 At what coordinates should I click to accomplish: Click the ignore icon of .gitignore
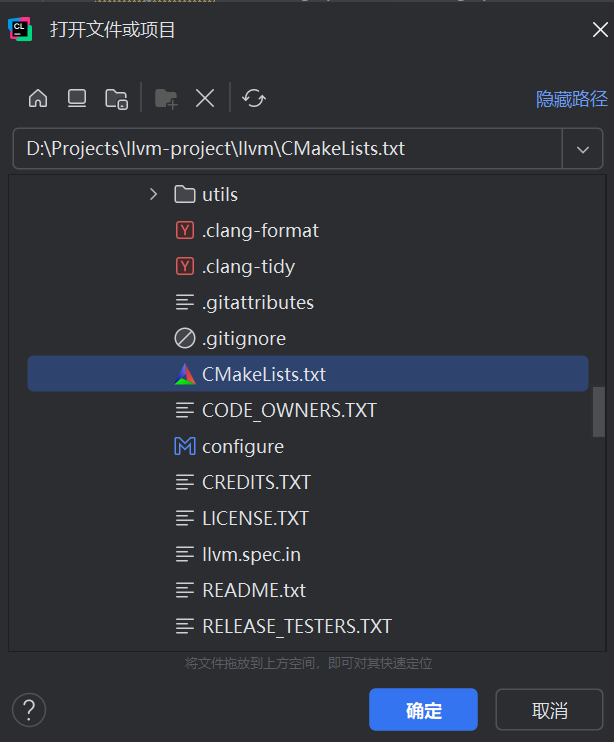point(185,338)
